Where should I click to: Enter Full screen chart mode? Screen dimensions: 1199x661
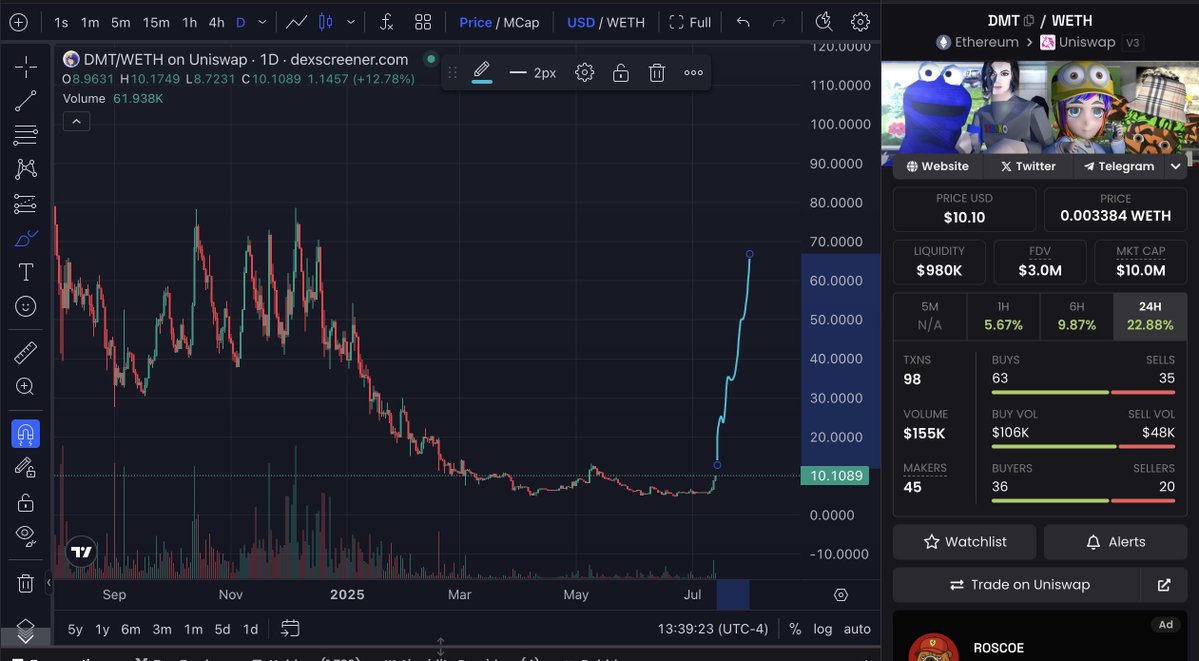(x=690, y=22)
